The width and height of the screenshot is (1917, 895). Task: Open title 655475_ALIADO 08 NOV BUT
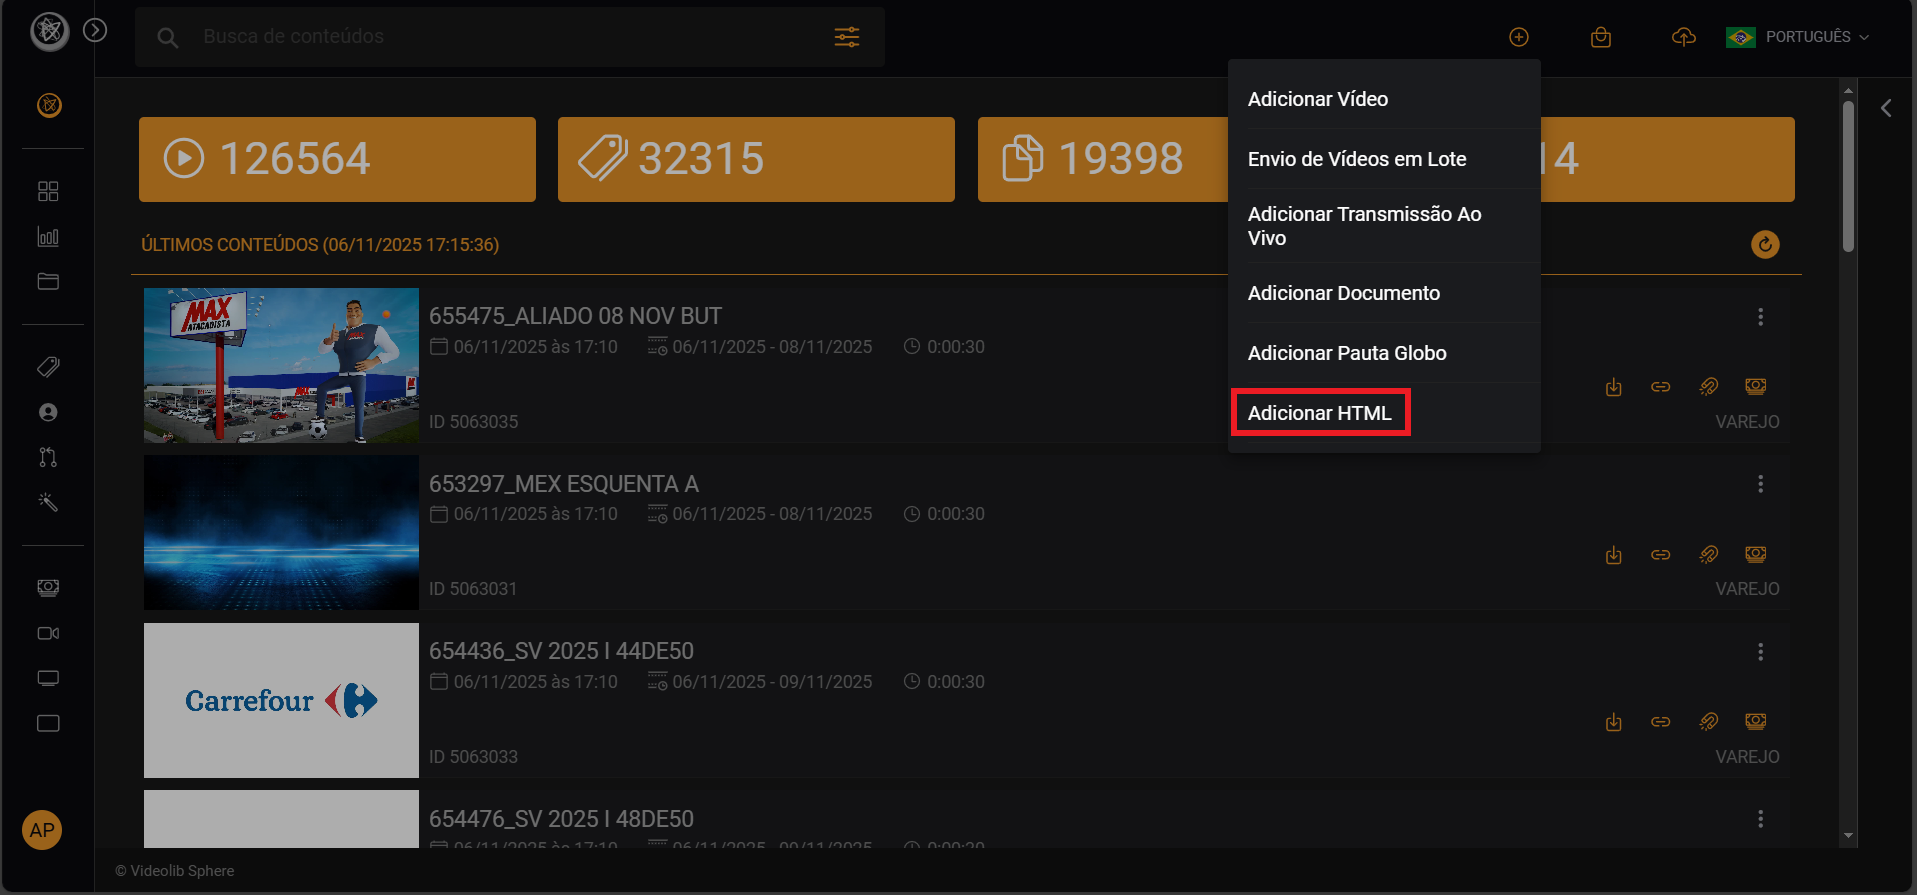tap(575, 316)
